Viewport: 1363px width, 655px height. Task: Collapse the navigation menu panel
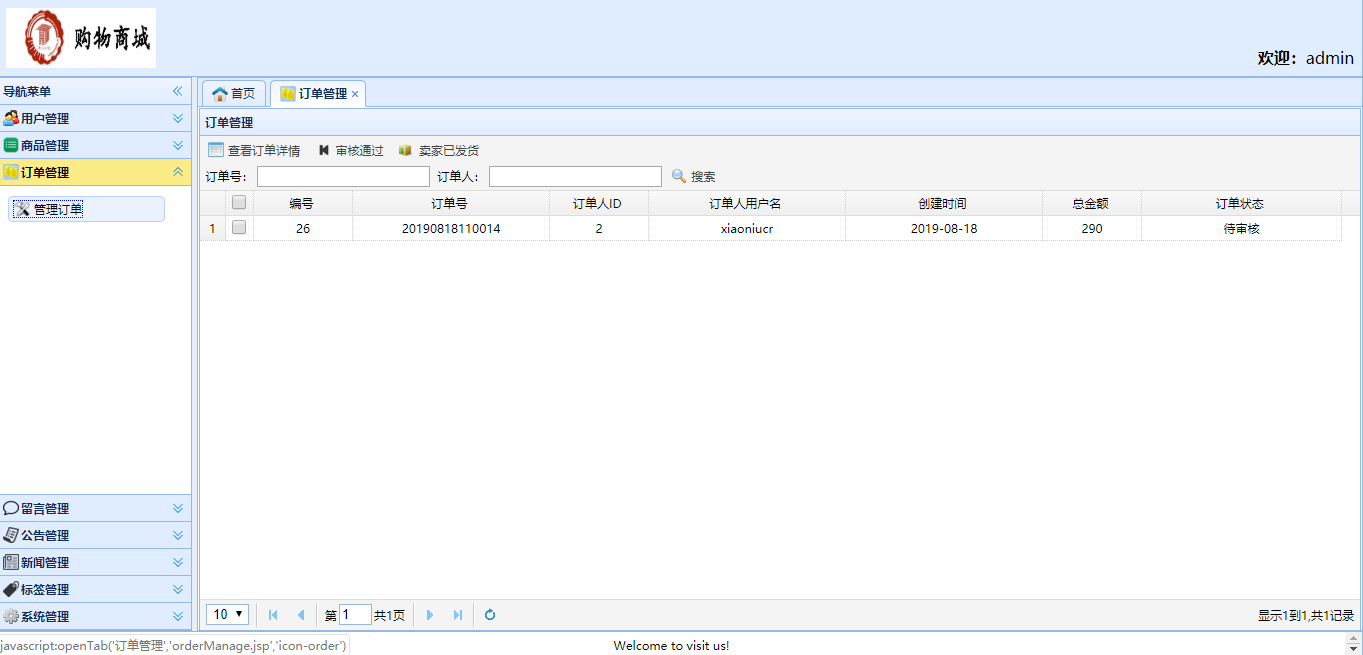click(178, 91)
